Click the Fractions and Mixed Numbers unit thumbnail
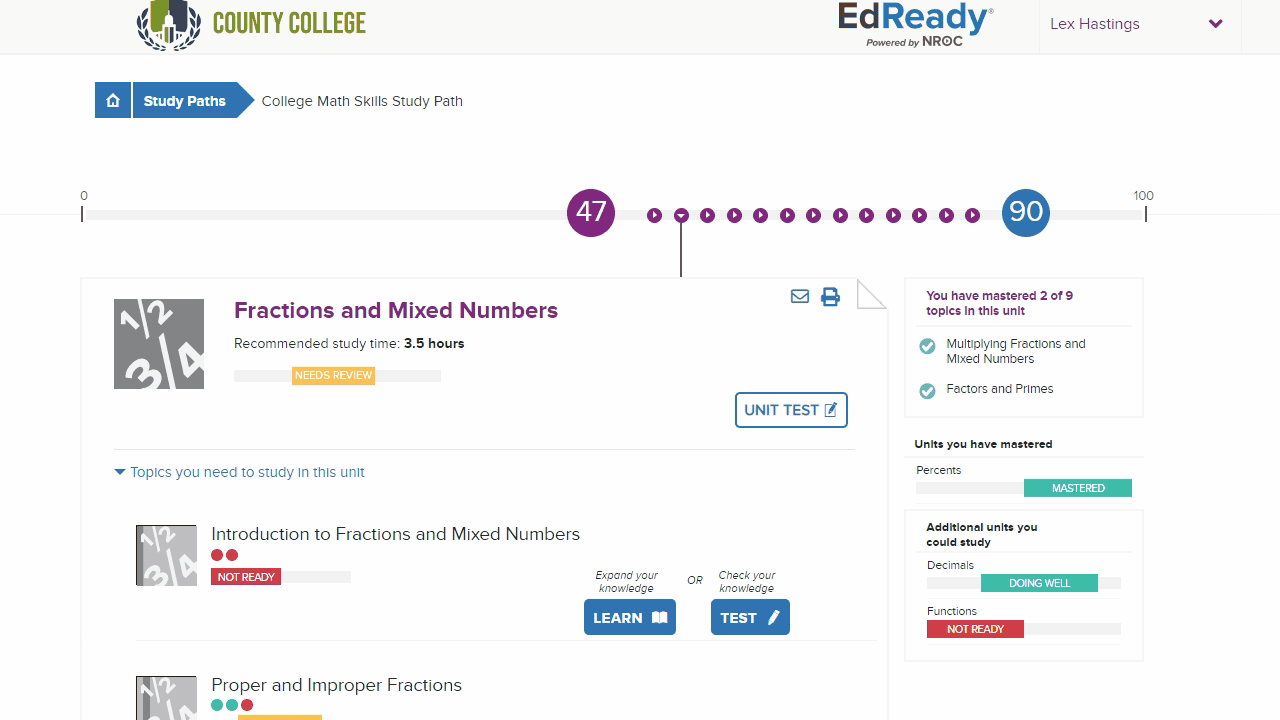This screenshot has height=720, width=1280. (159, 343)
